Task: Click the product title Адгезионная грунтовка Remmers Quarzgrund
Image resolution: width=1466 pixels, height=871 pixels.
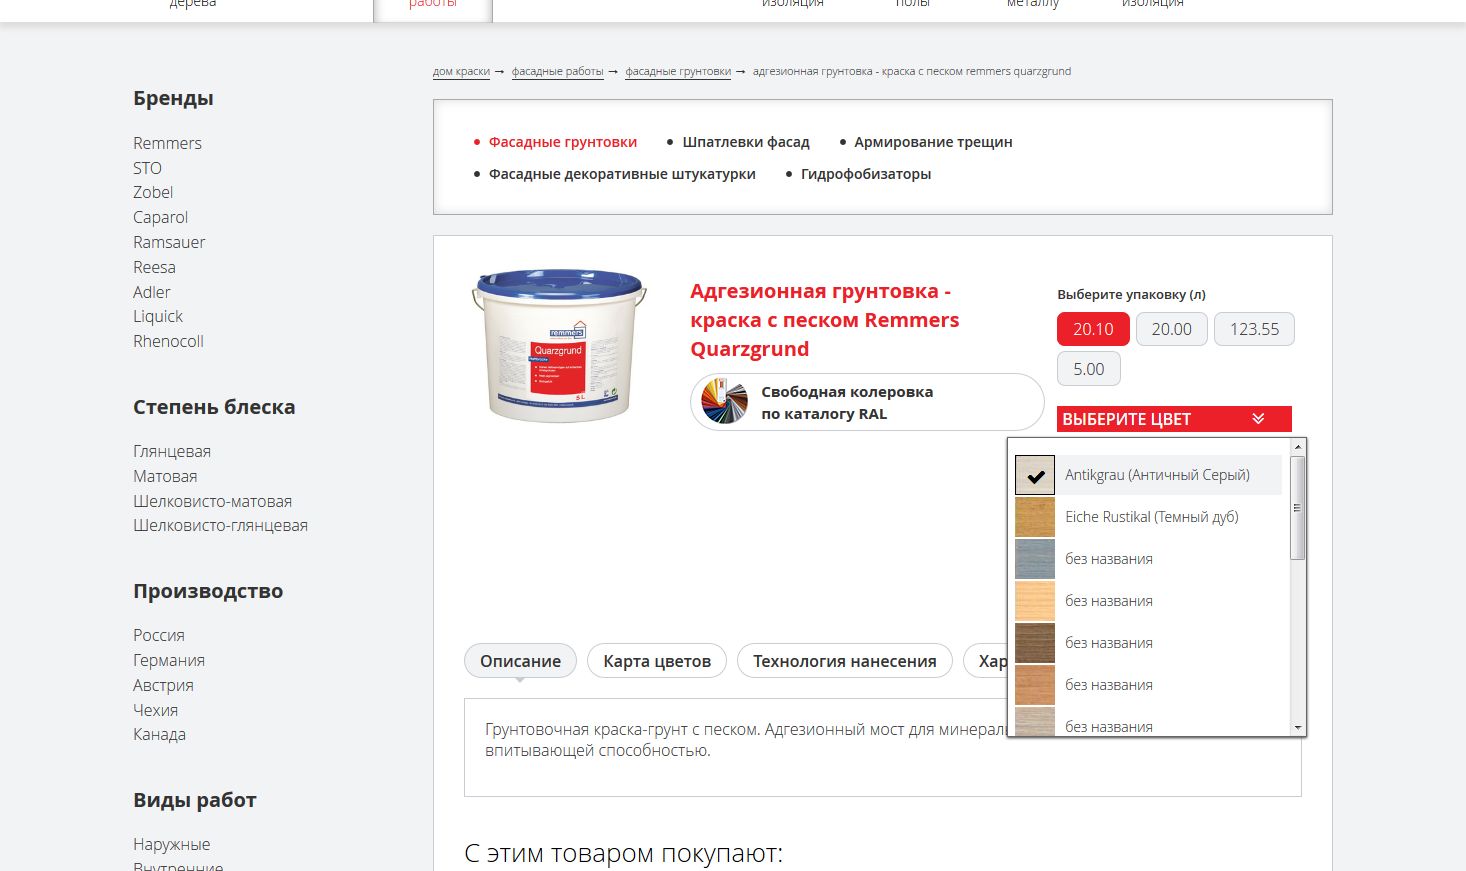Action: click(825, 320)
